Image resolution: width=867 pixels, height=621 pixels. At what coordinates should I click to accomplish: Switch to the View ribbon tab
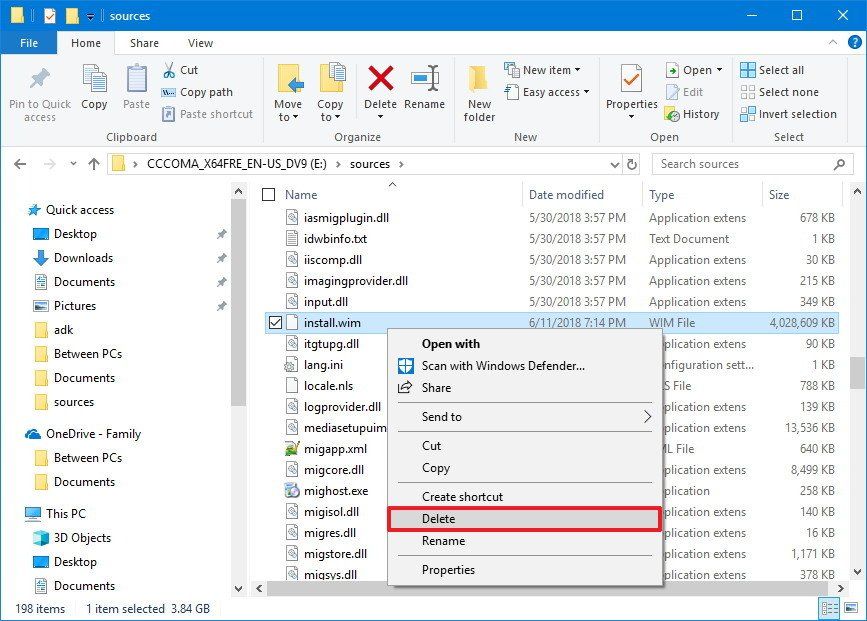pos(199,43)
